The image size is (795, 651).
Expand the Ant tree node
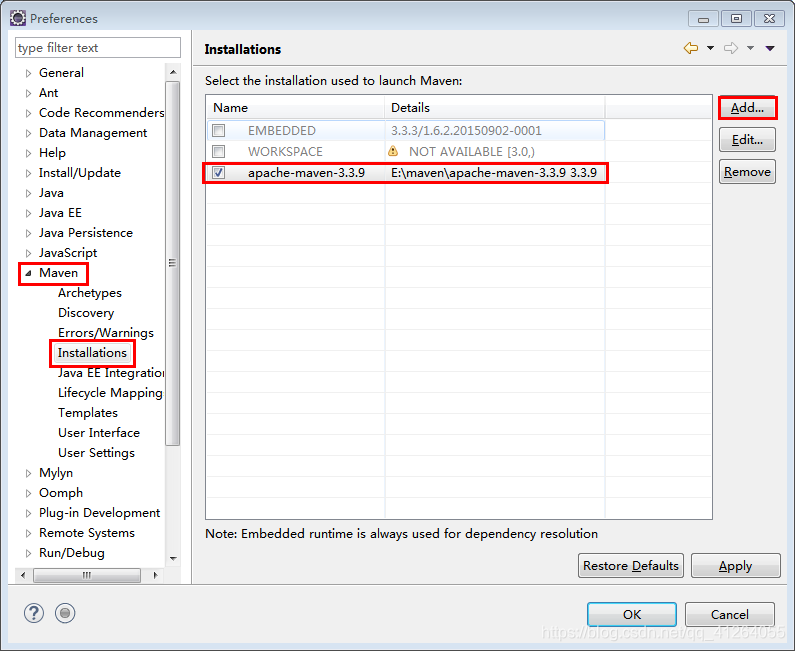28,93
